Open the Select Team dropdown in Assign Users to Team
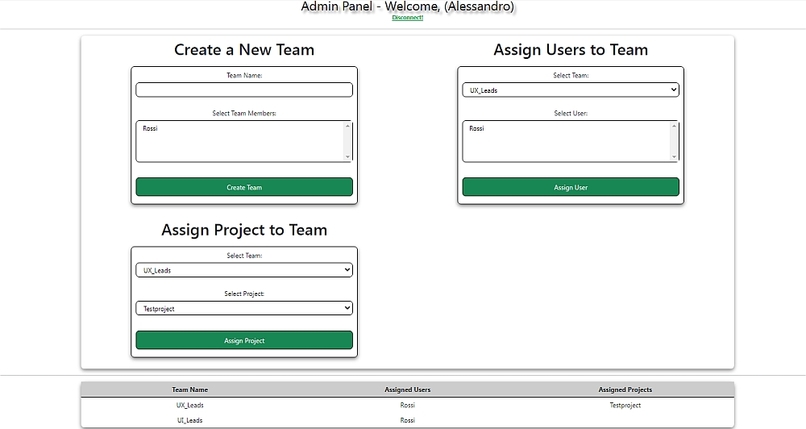Image resolution: width=806 pixels, height=429 pixels. pyautogui.click(x=571, y=90)
